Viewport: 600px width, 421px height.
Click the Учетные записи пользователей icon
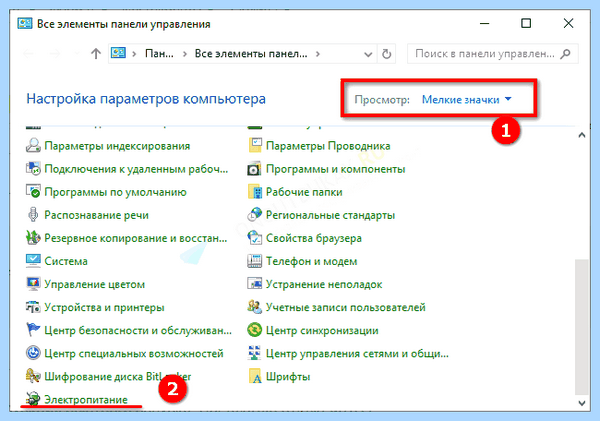(255, 307)
